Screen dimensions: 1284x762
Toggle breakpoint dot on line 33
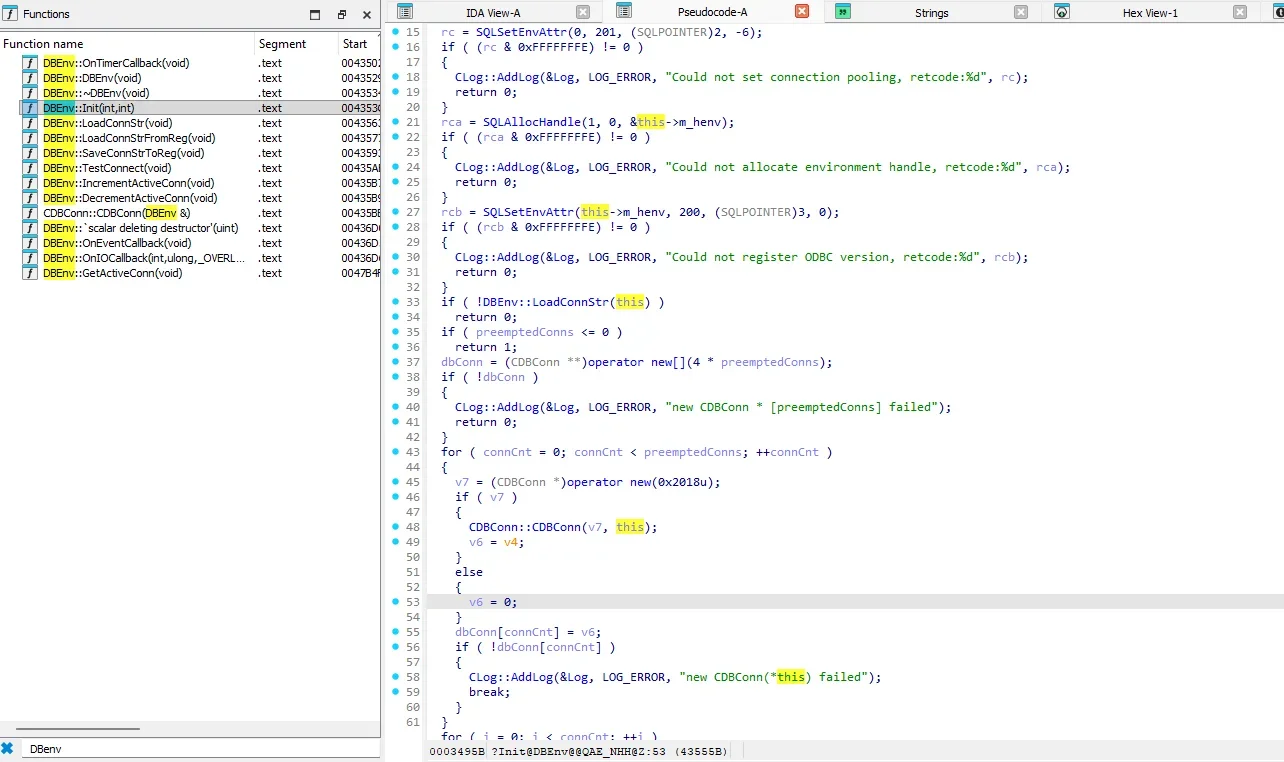(x=396, y=302)
